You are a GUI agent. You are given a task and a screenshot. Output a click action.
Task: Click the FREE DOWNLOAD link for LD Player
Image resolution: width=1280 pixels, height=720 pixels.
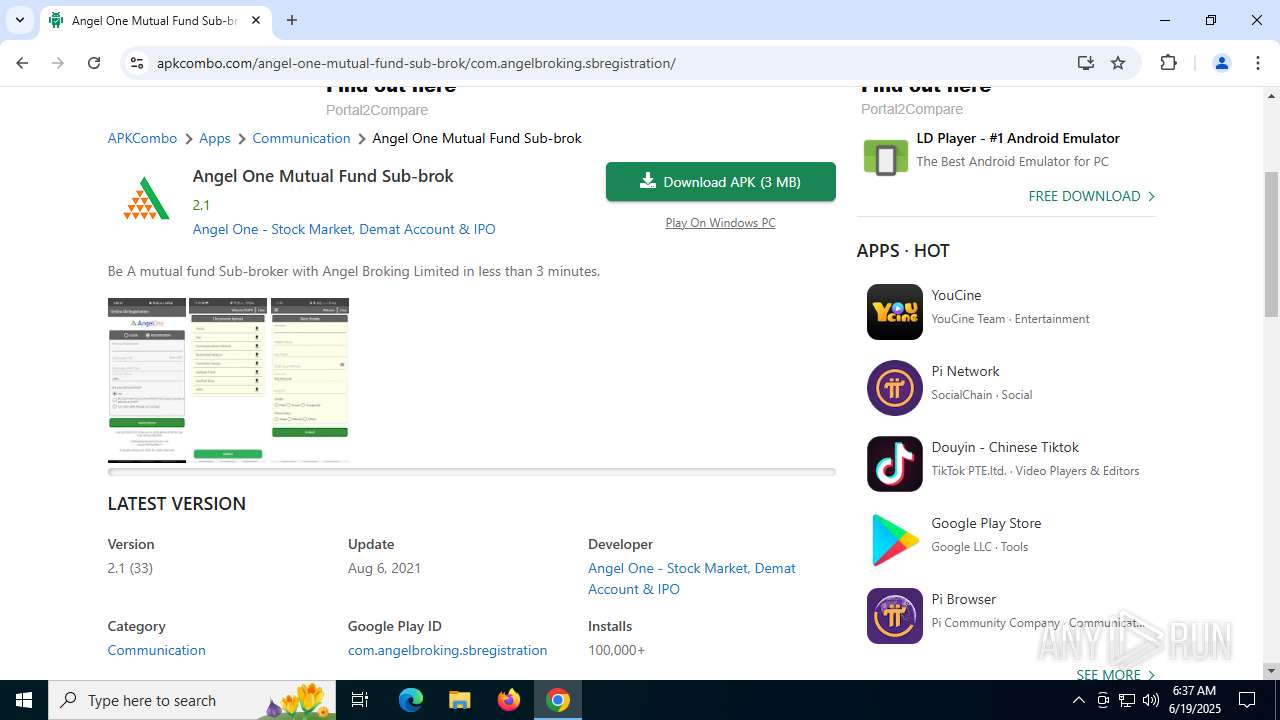tap(1091, 196)
